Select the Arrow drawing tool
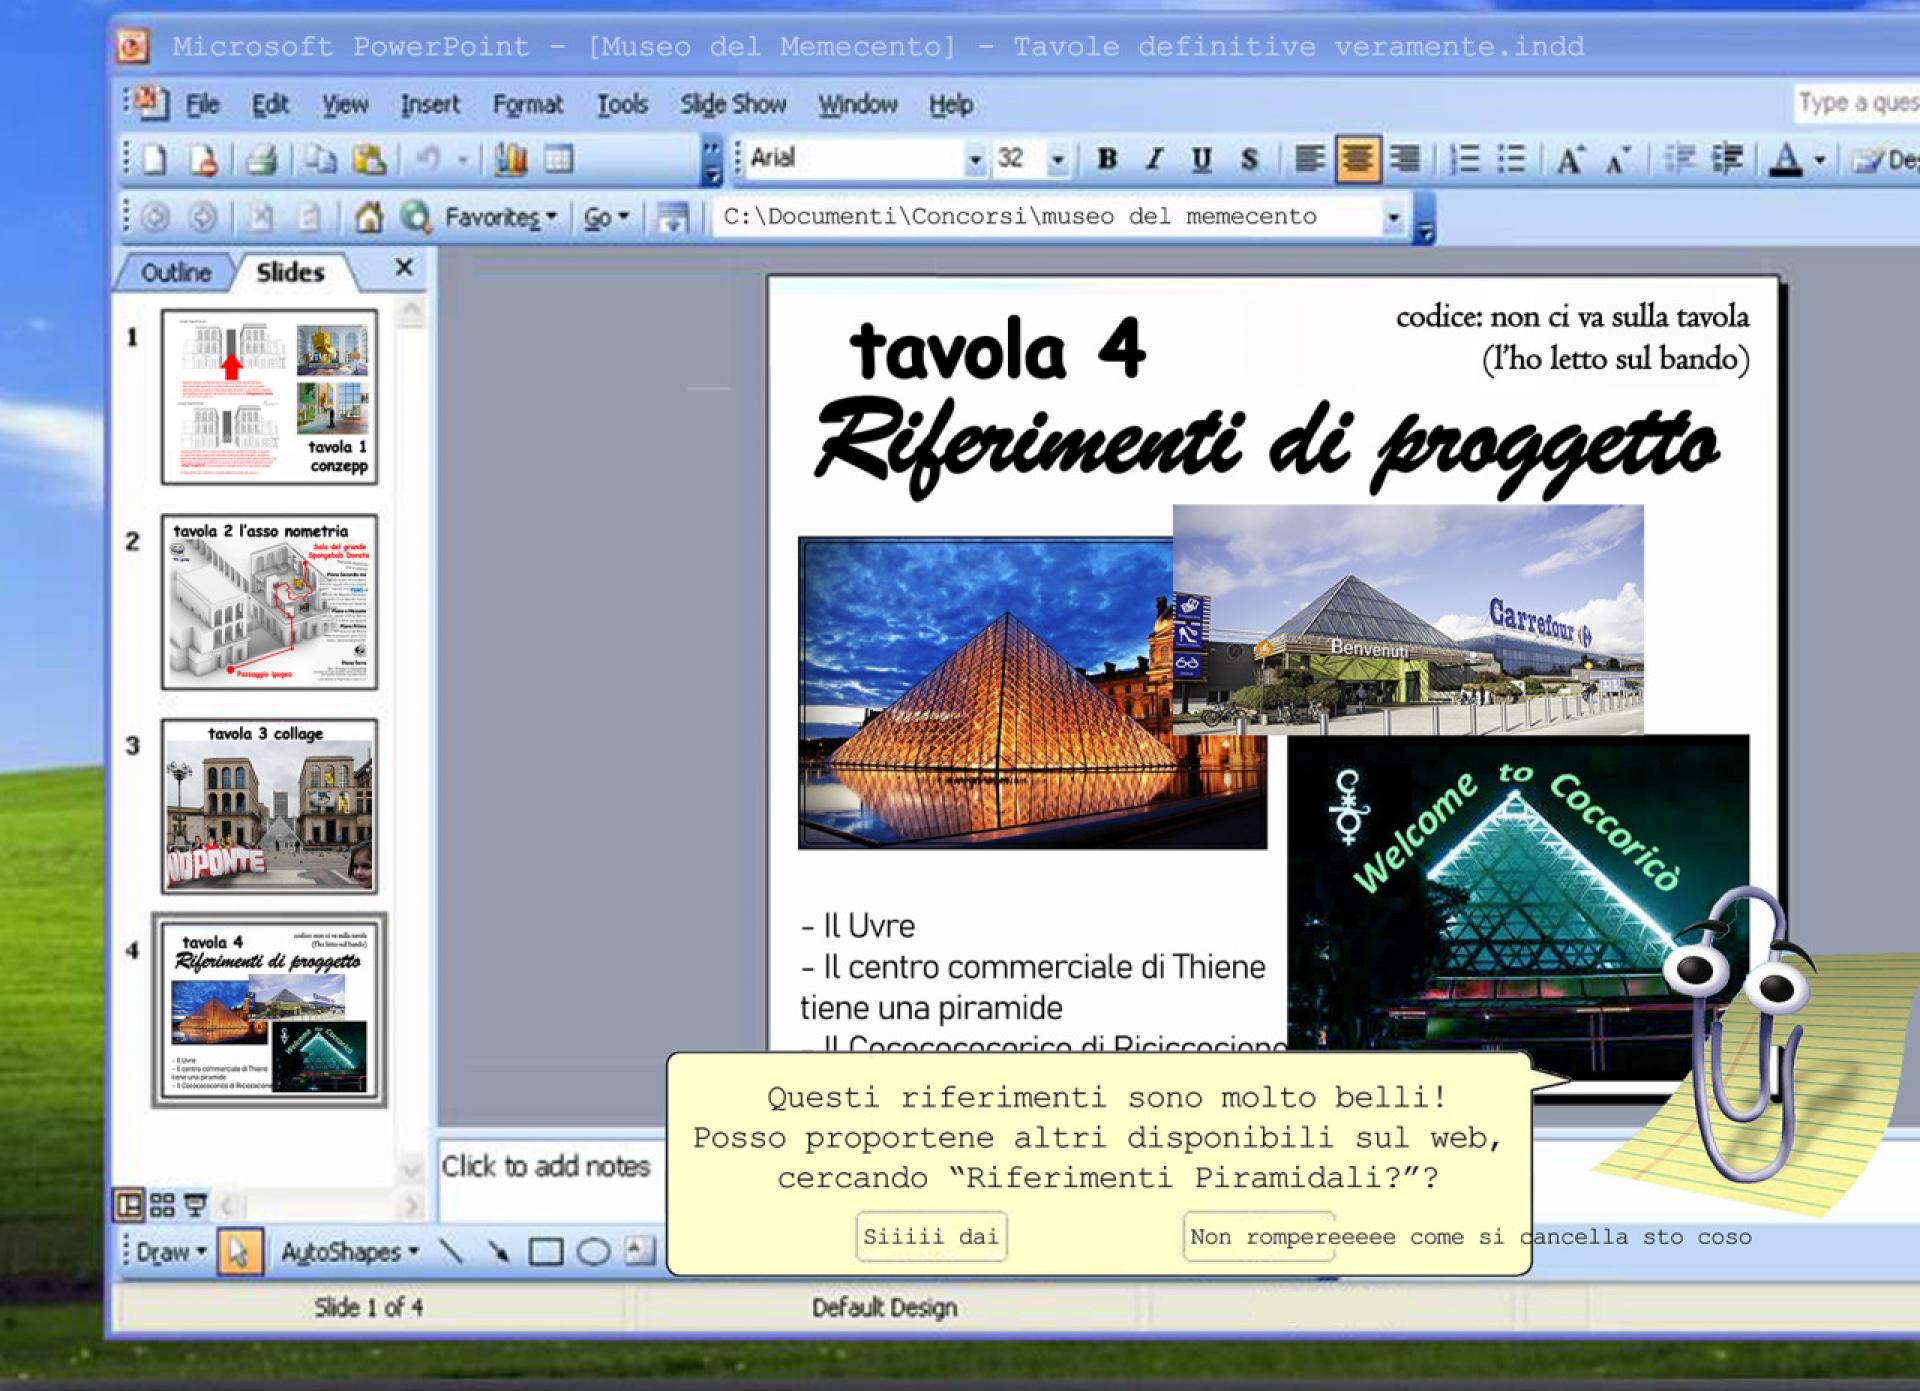Screen dimensions: 1920x1391 coord(498,1252)
